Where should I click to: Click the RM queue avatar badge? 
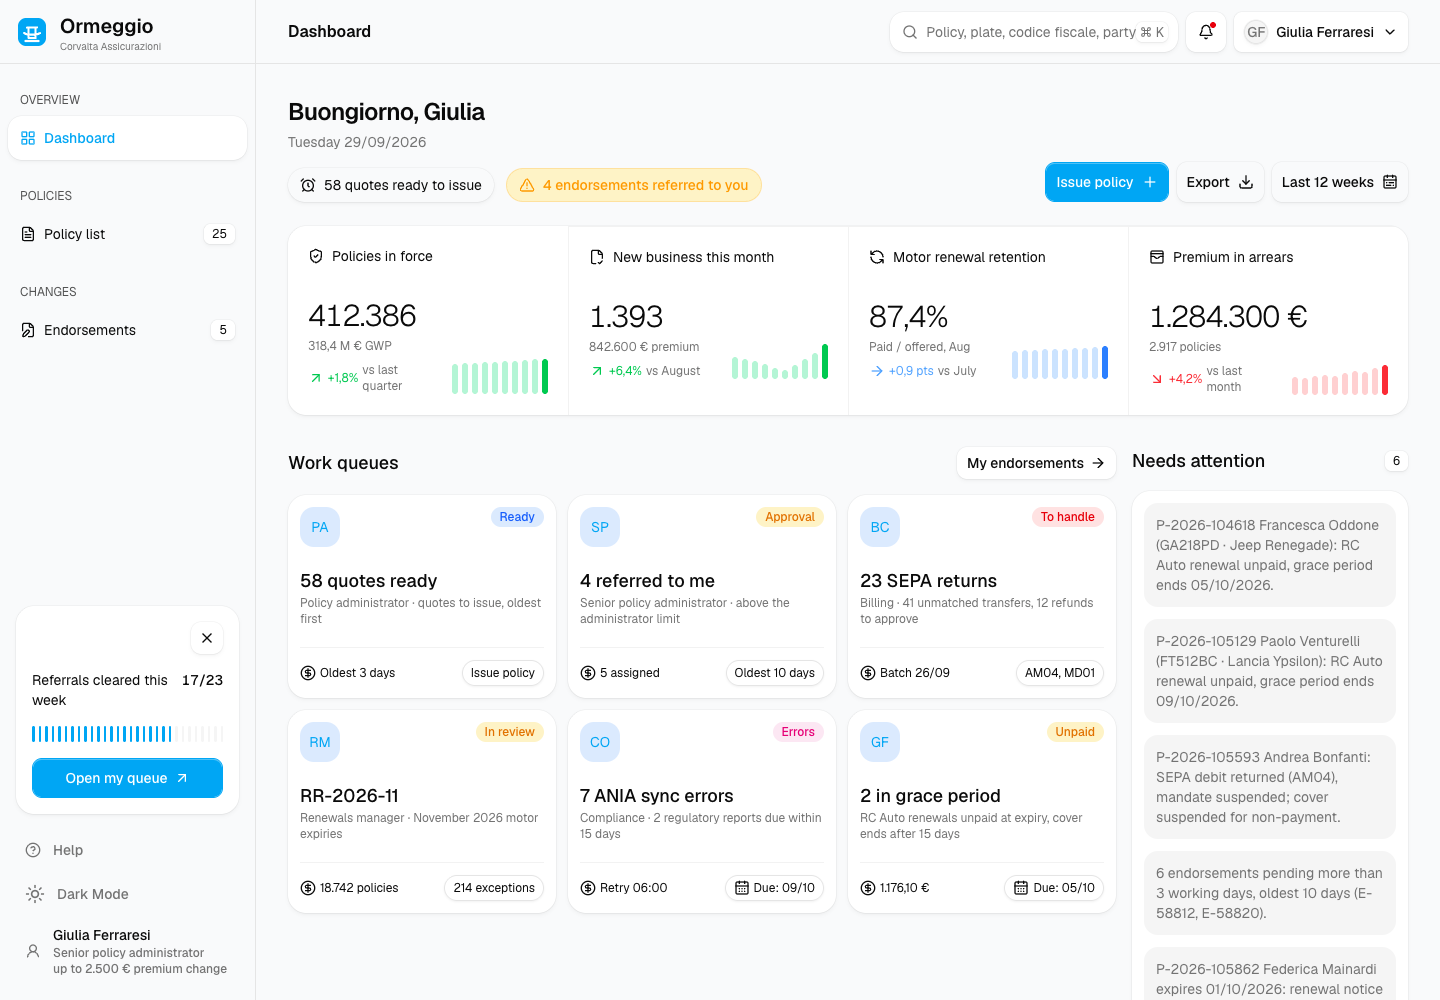click(x=320, y=742)
